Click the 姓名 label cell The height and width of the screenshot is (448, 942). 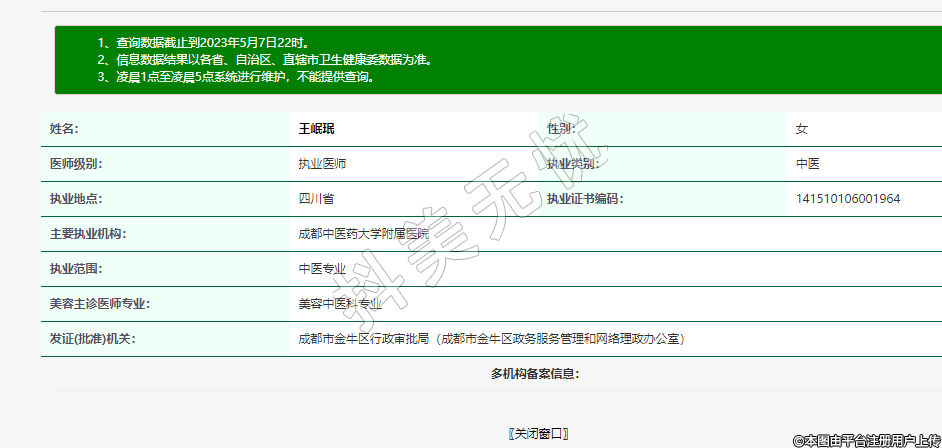[64, 129]
